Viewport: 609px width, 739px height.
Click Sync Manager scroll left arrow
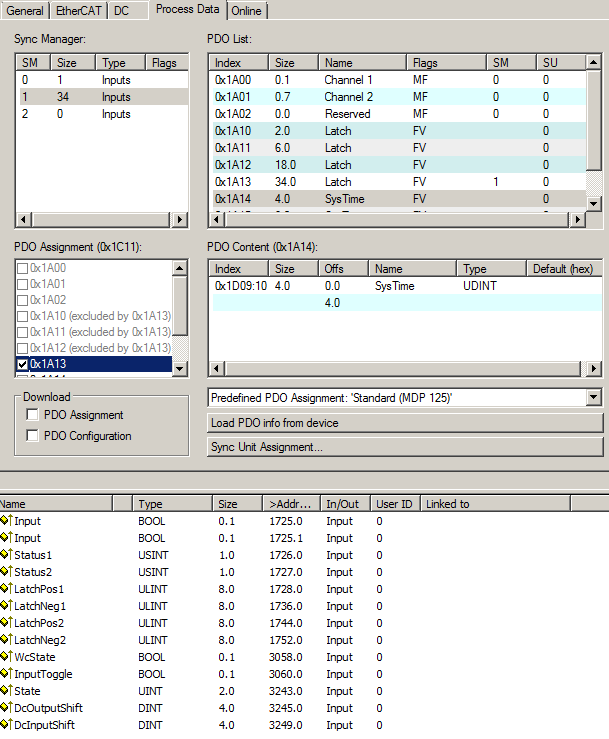pyautogui.click(x=24, y=219)
